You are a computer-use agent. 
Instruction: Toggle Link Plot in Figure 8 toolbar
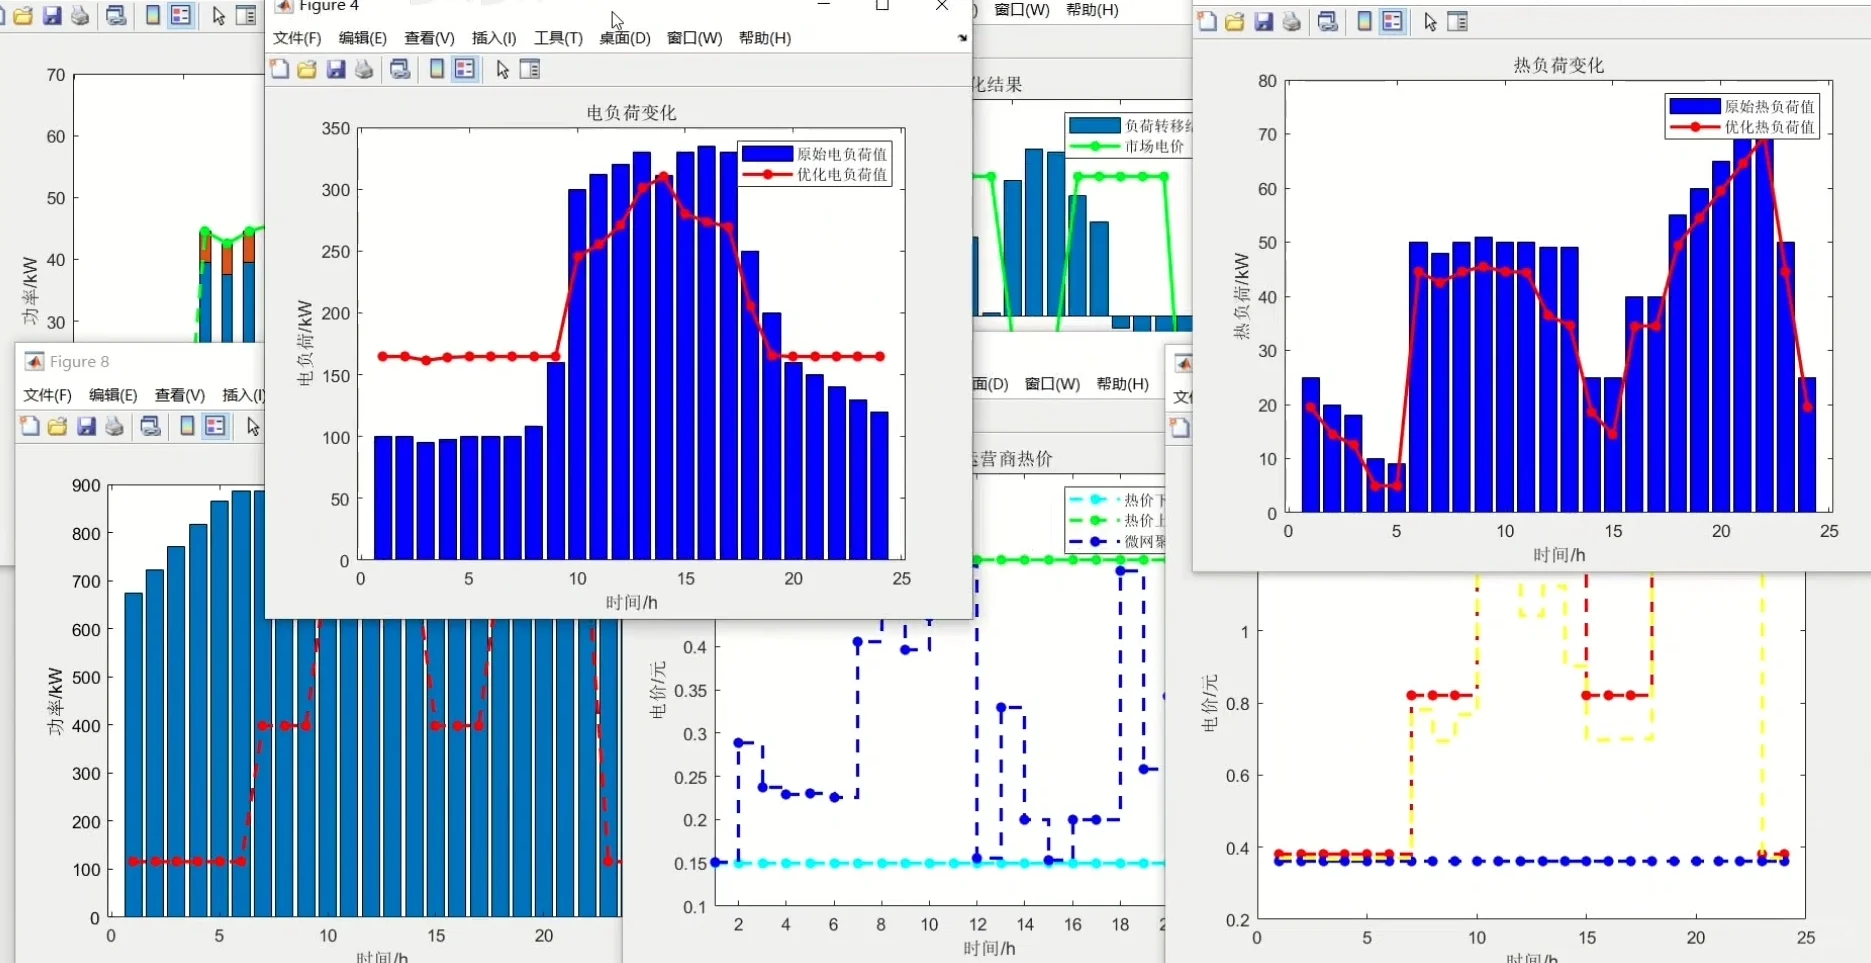pyautogui.click(x=150, y=426)
